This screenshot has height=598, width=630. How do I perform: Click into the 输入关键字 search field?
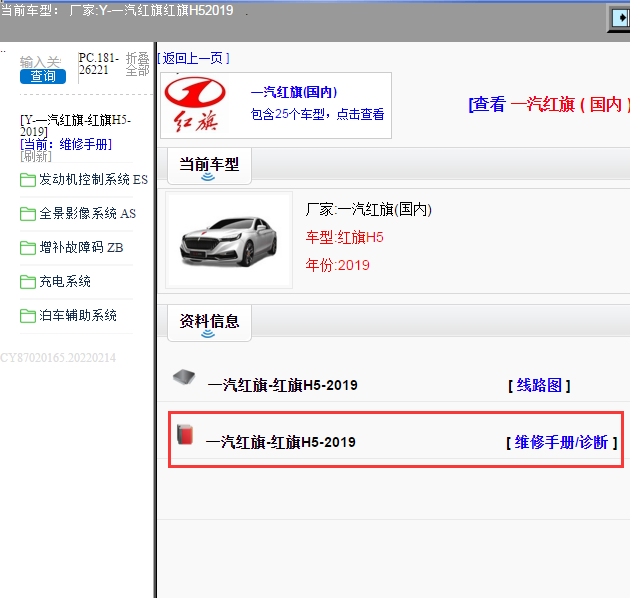click(x=41, y=61)
